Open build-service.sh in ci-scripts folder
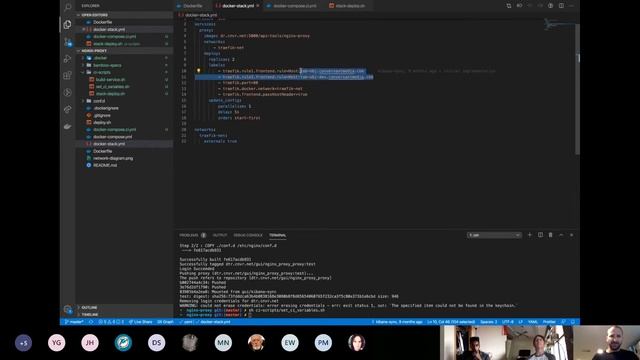The width and height of the screenshot is (640, 360). tap(124, 80)
